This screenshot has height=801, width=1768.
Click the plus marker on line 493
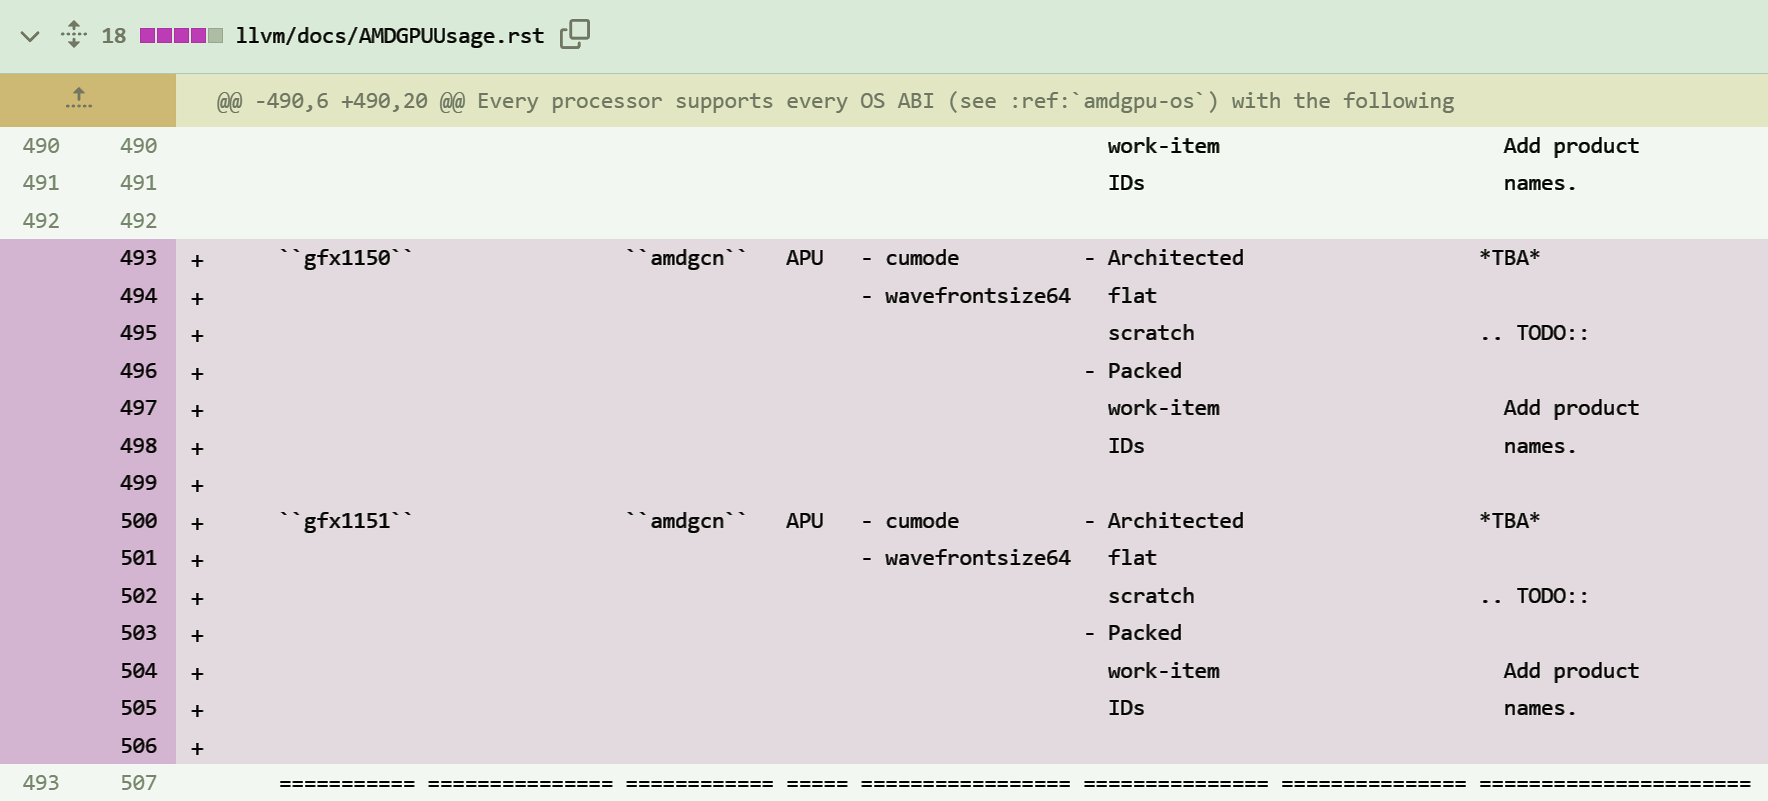pos(197,260)
